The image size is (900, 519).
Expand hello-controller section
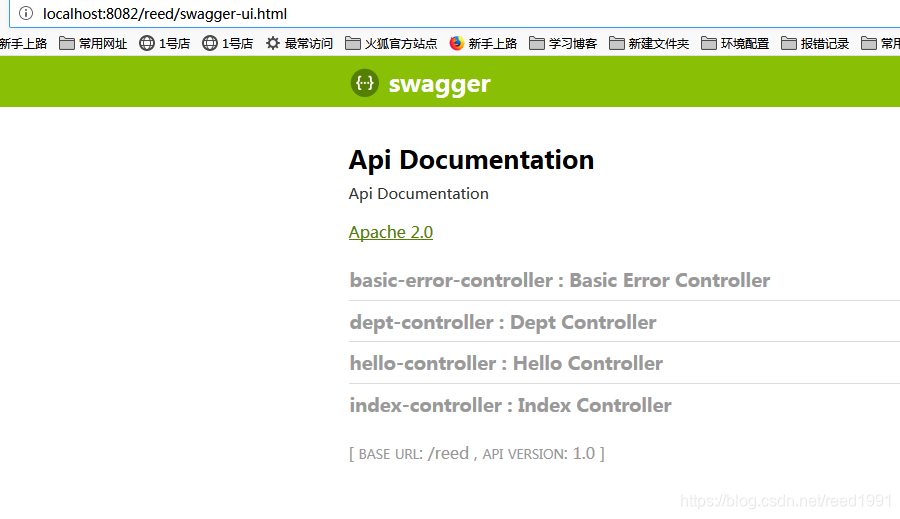[506, 363]
